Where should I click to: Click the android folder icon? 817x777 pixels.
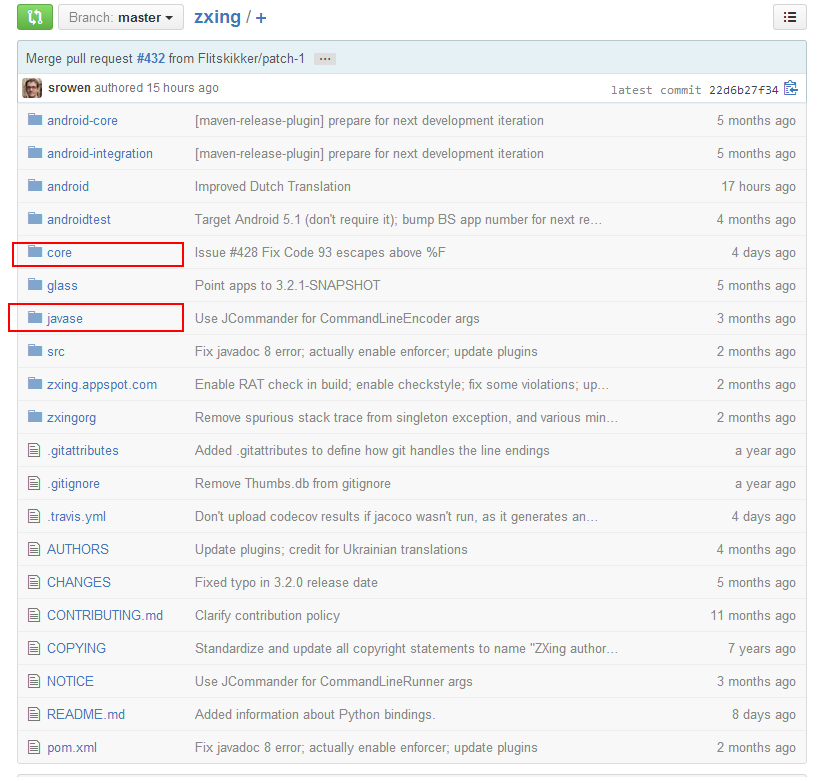coord(35,185)
